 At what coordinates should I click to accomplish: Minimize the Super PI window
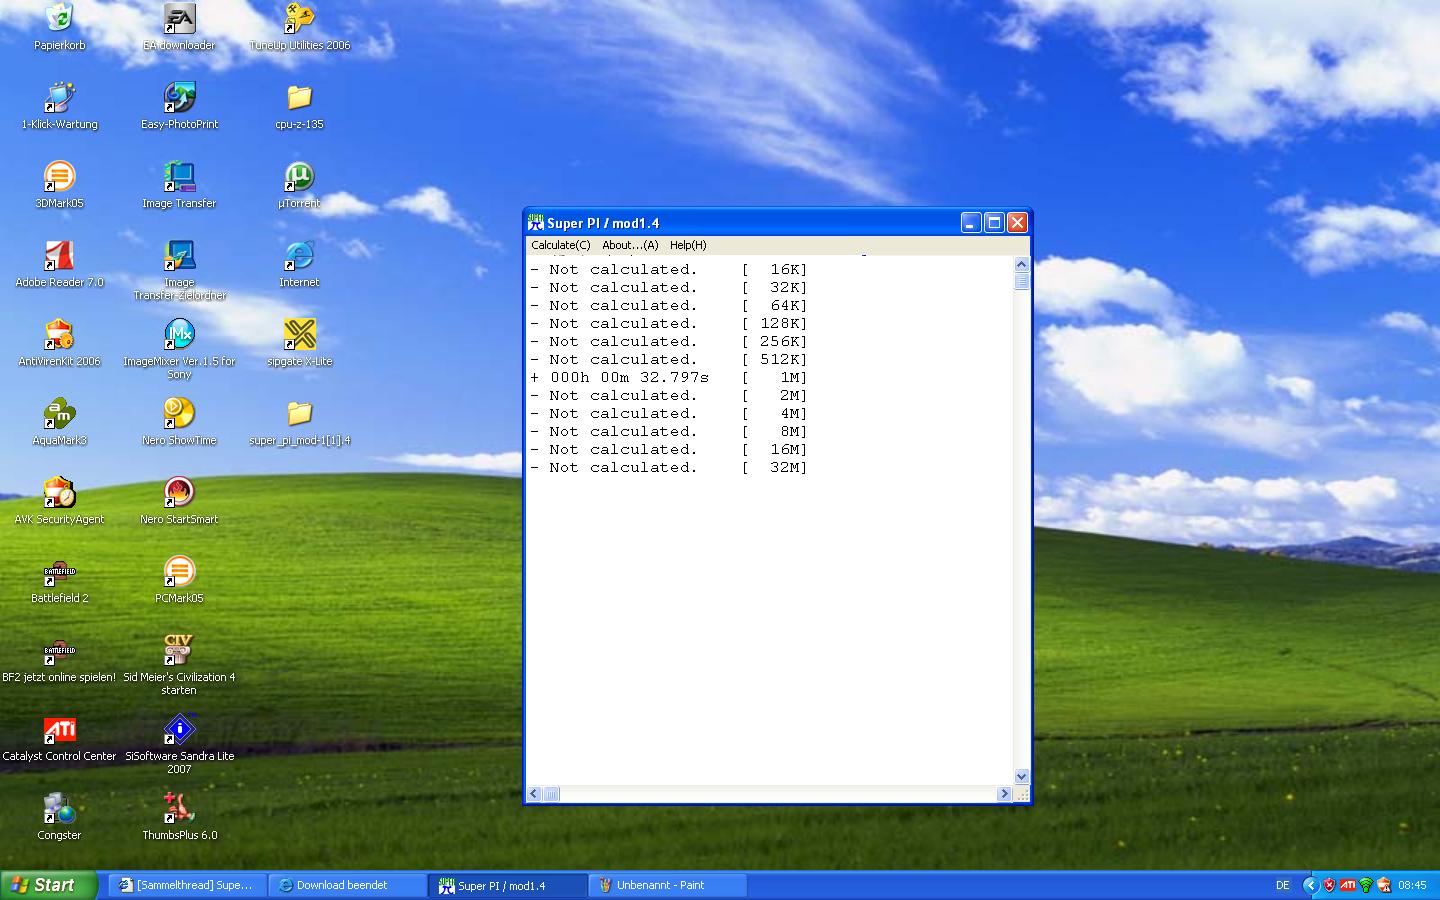pyautogui.click(x=971, y=222)
